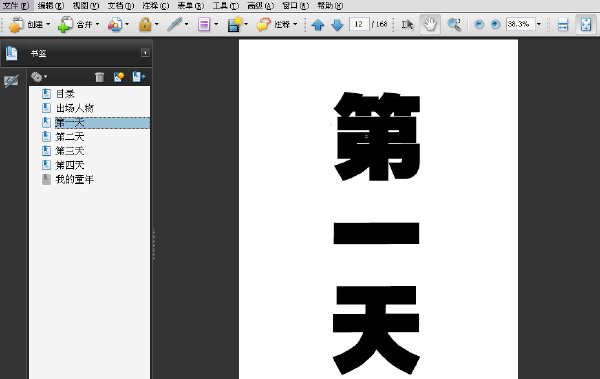
Task: Click the purple Forms icon
Action: coord(204,25)
